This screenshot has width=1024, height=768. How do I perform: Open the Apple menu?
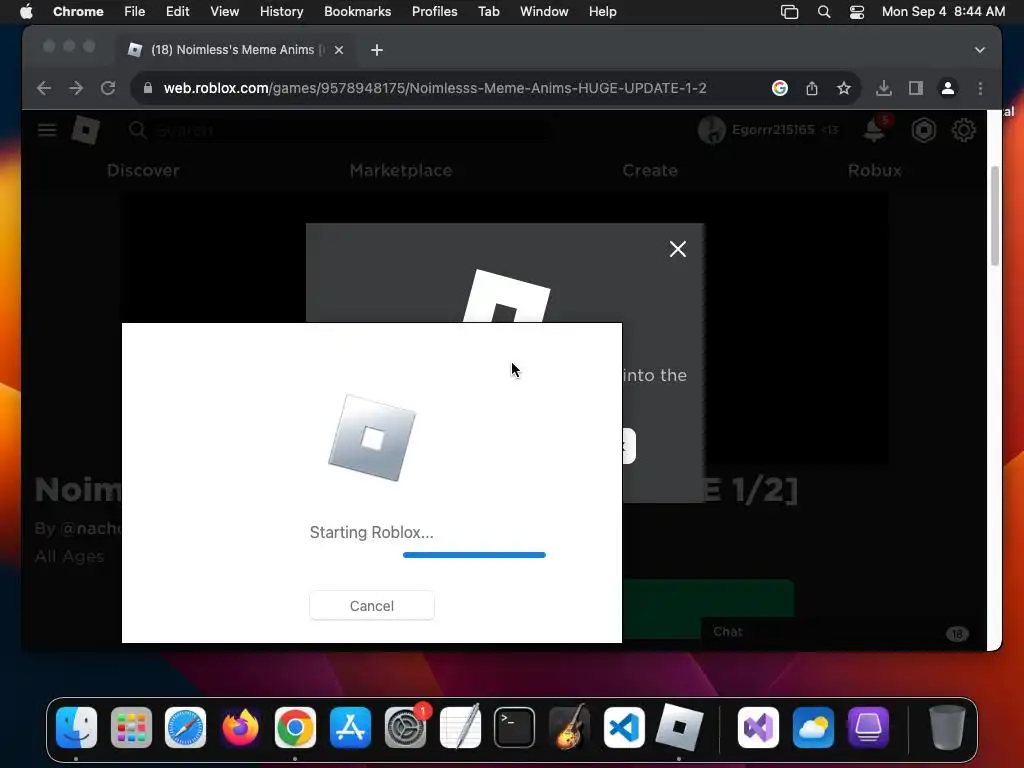[x=26, y=12]
